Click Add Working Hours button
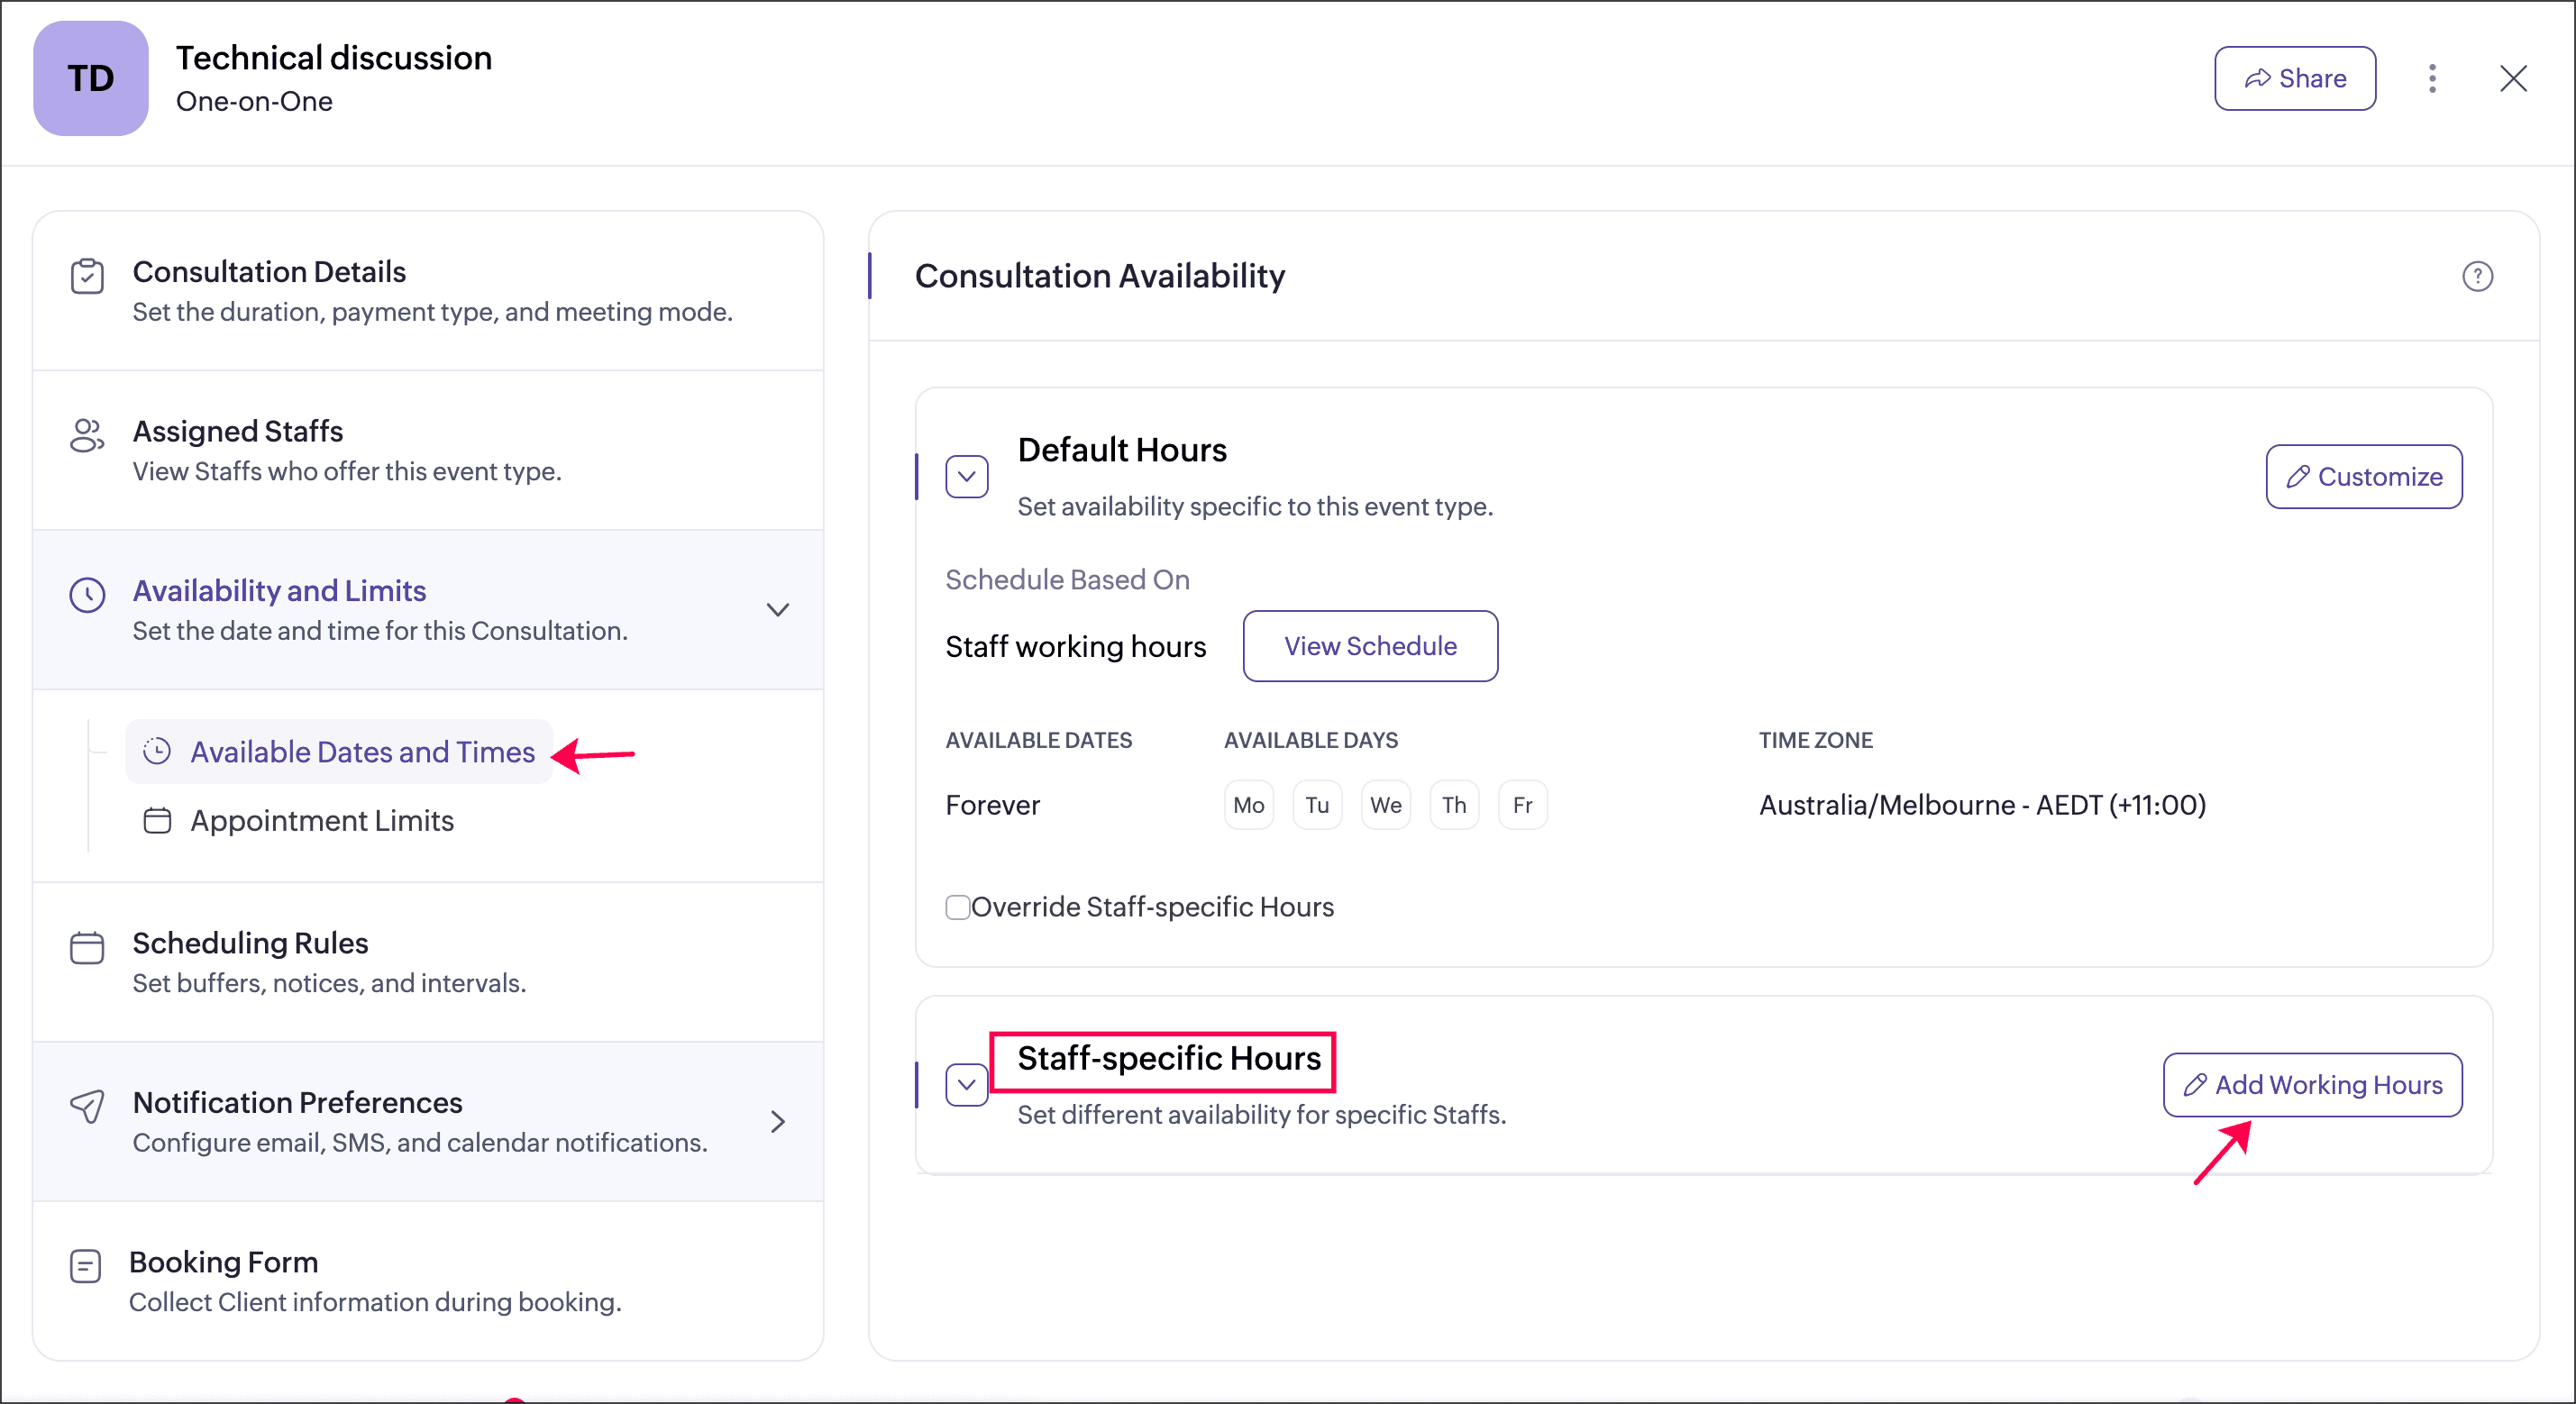The width and height of the screenshot is (2576, 1404). click(2311, 1084)
